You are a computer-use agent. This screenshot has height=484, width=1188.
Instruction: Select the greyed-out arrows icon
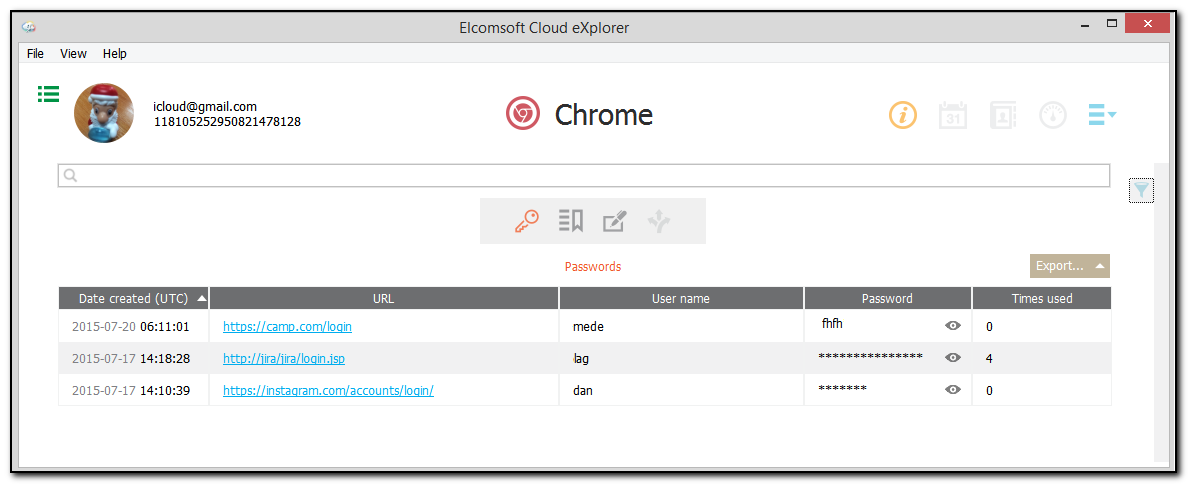click(659, 221)
